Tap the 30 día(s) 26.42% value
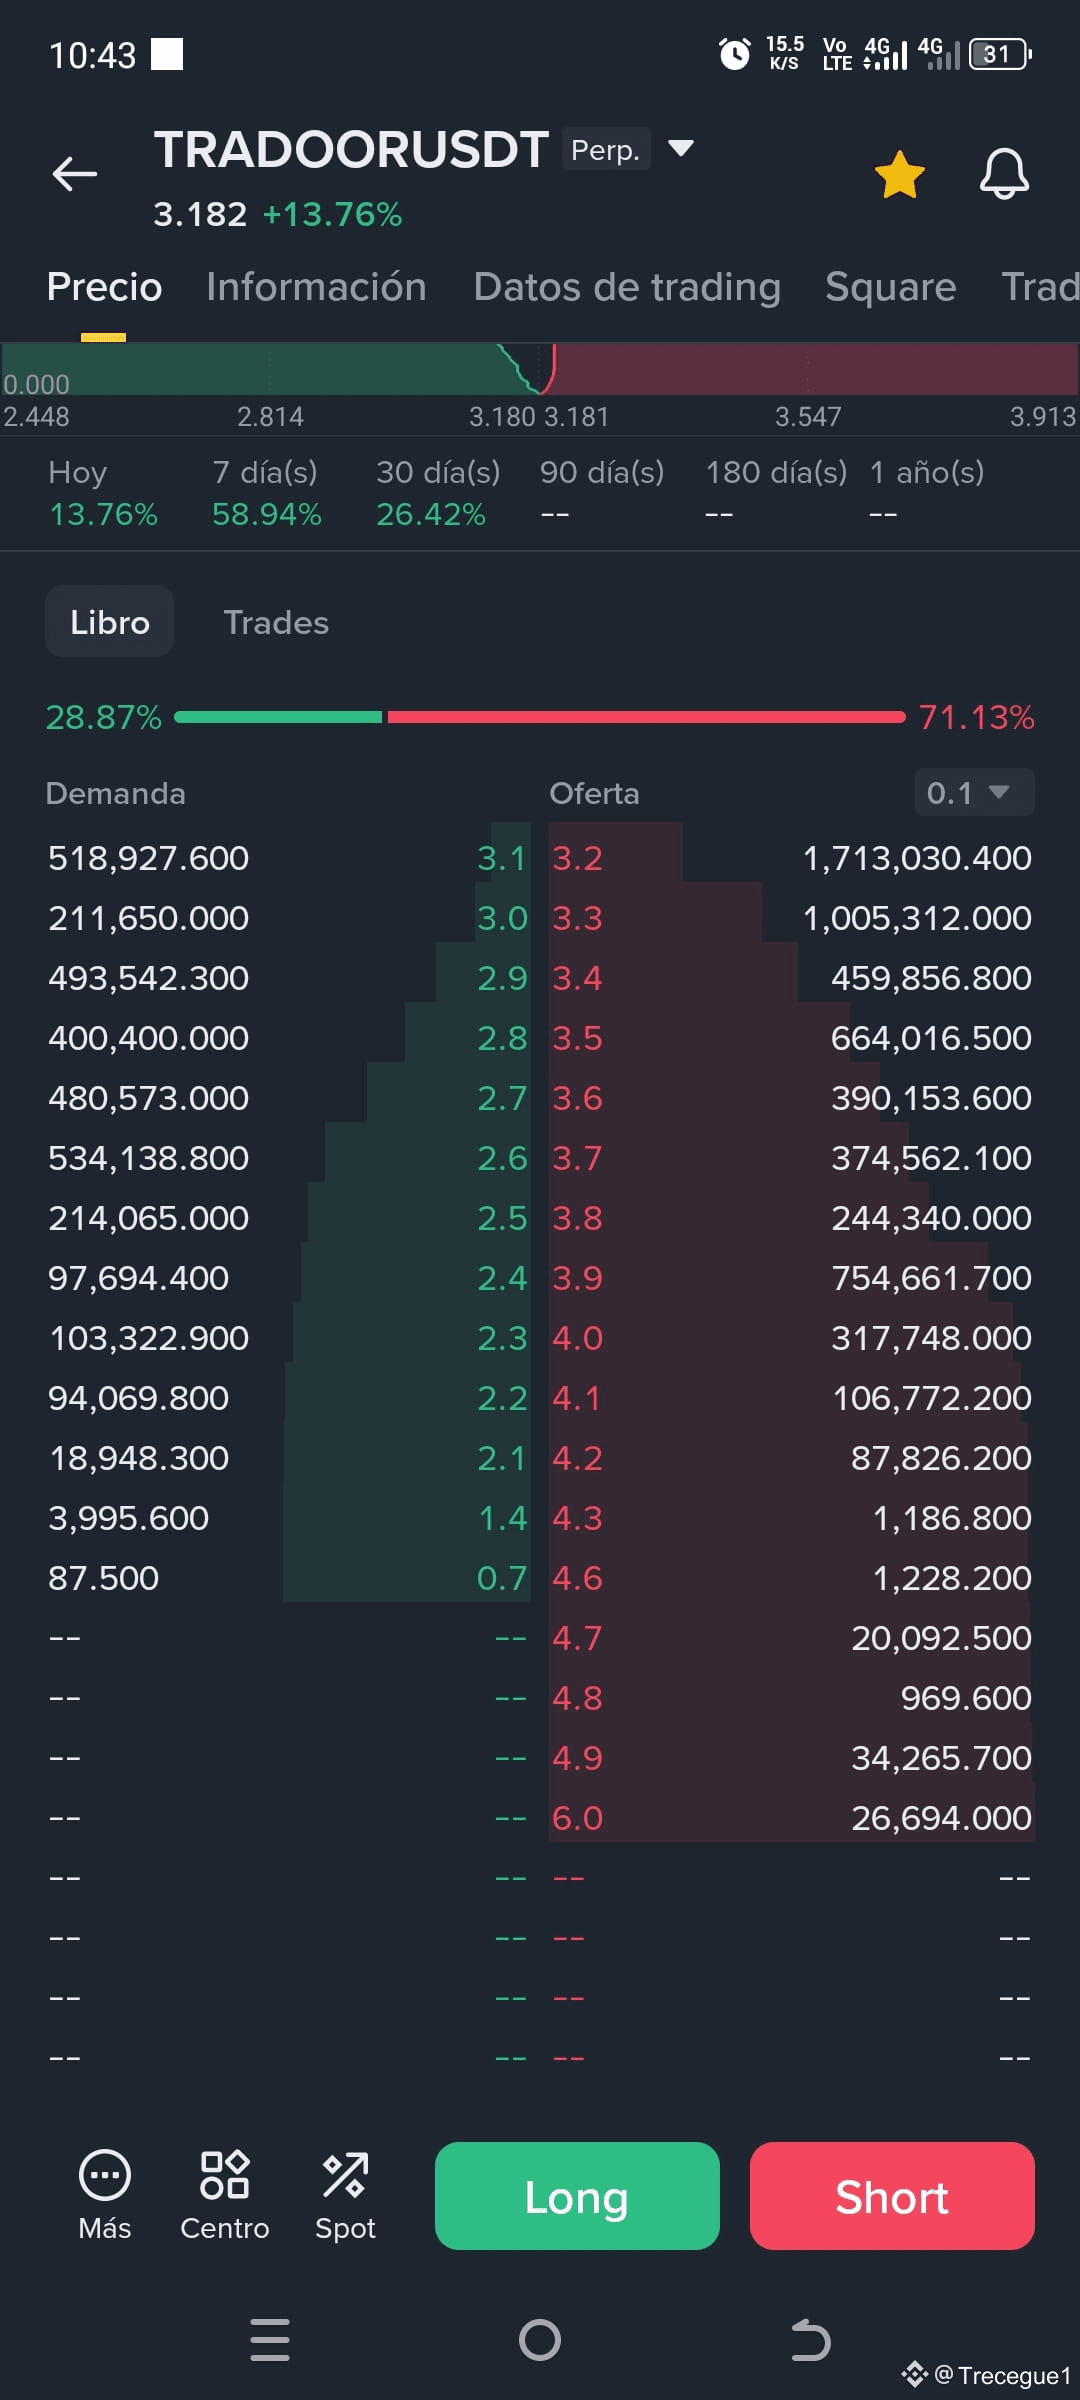 [430, 514]
